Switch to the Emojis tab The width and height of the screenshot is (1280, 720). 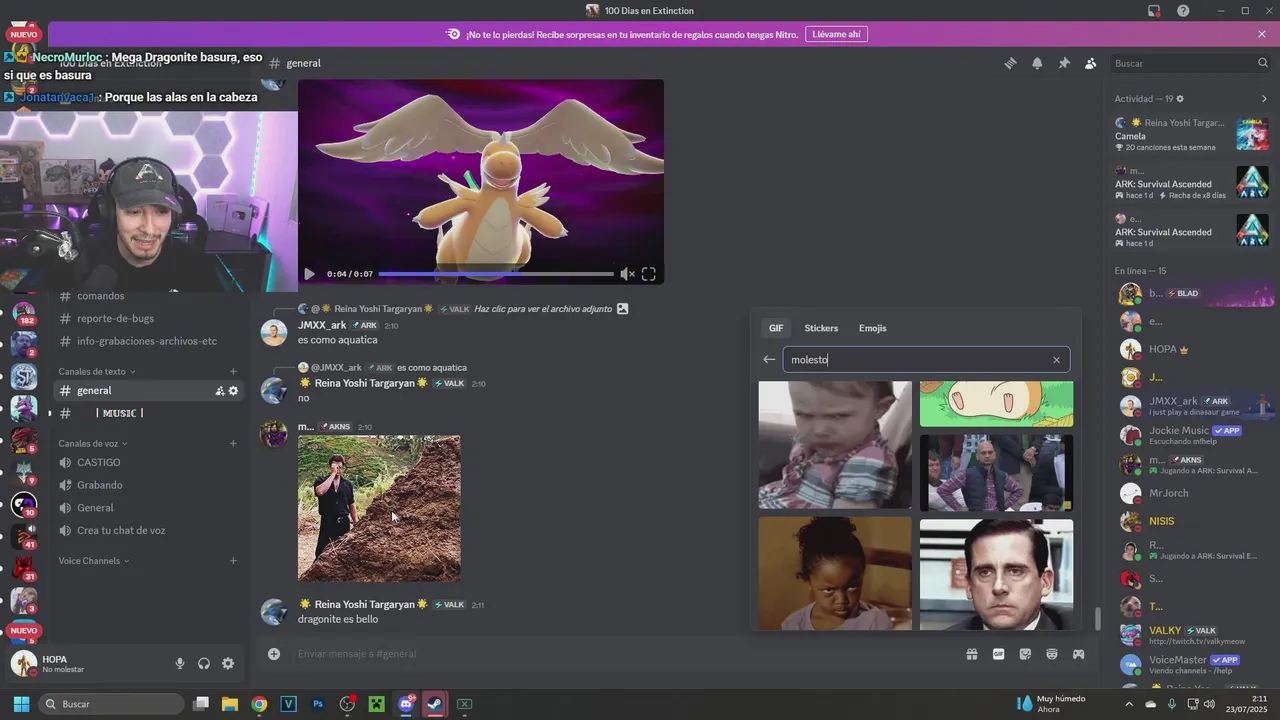872,328
